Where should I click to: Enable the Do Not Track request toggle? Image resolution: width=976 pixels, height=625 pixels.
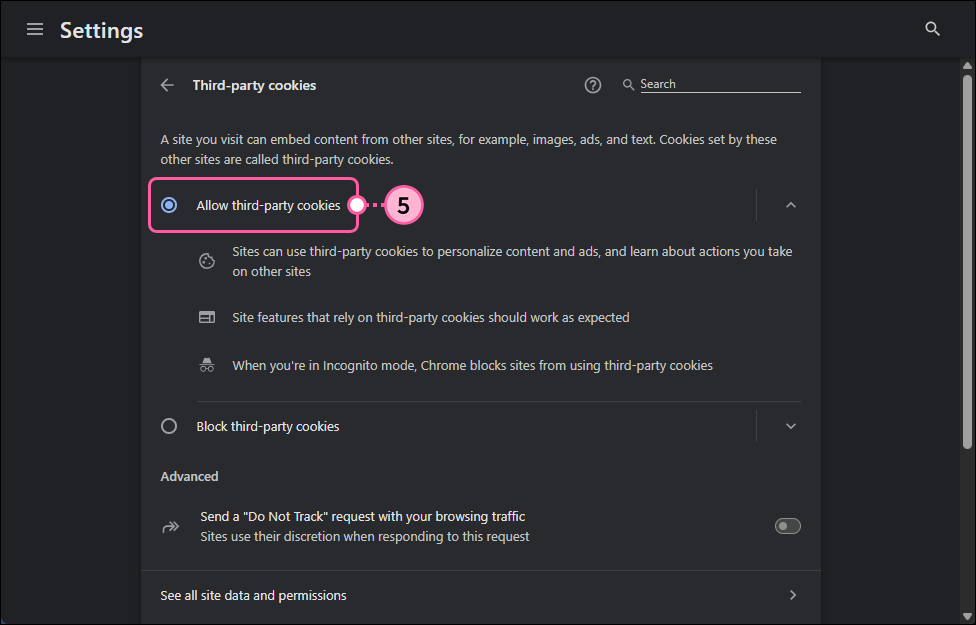click(x=787, y=525)
